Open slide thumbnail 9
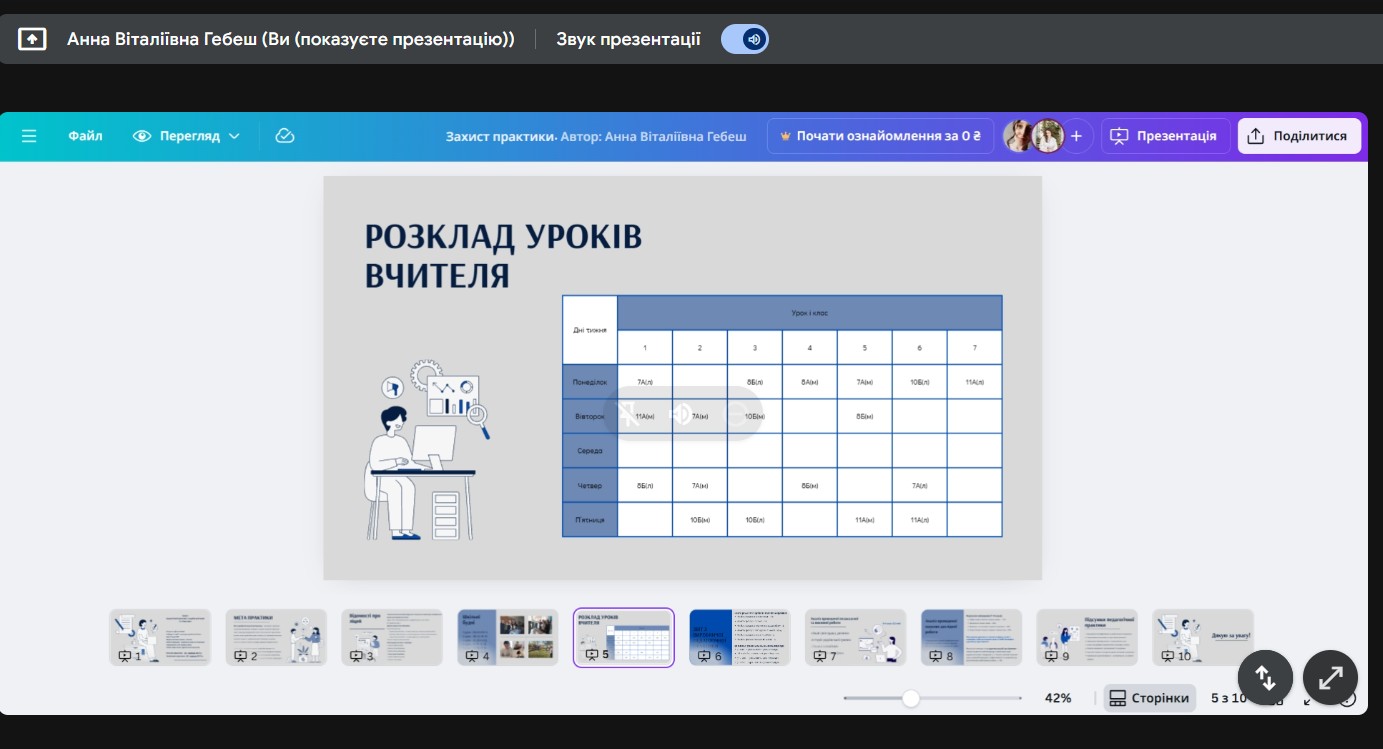Screen dimensions: 1383x749 tap(1087, 637)
